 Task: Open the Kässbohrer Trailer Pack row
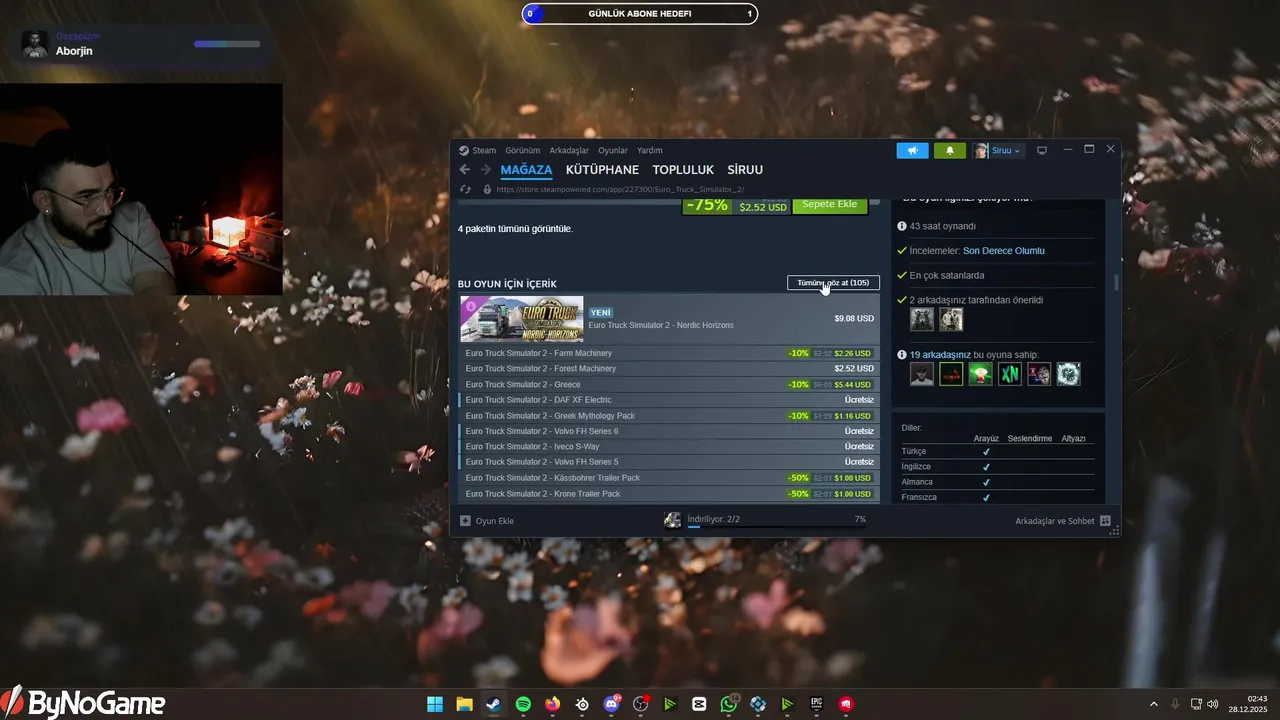coord(669,478)
